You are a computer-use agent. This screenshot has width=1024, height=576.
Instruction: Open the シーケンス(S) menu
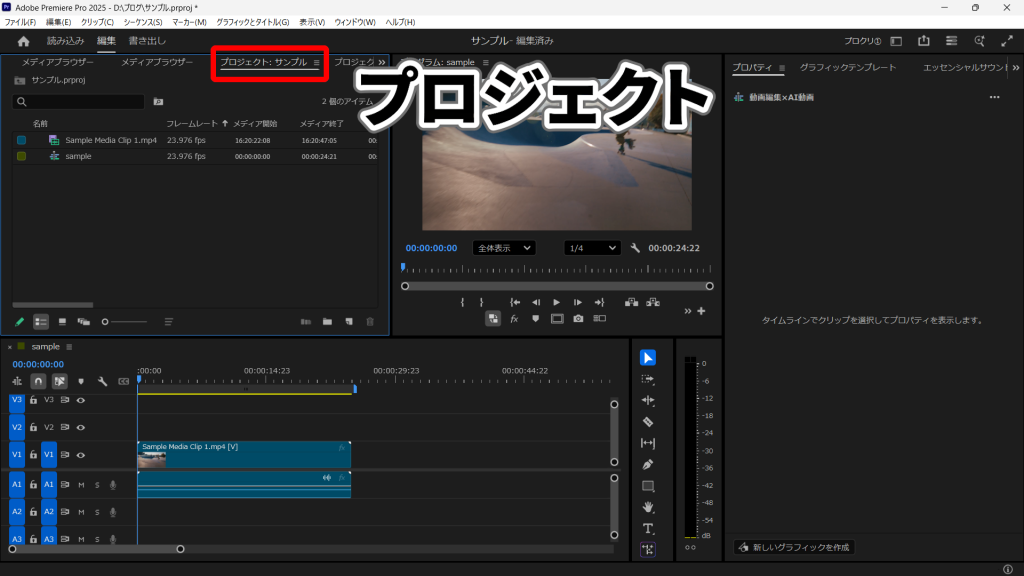click(143, 22)
